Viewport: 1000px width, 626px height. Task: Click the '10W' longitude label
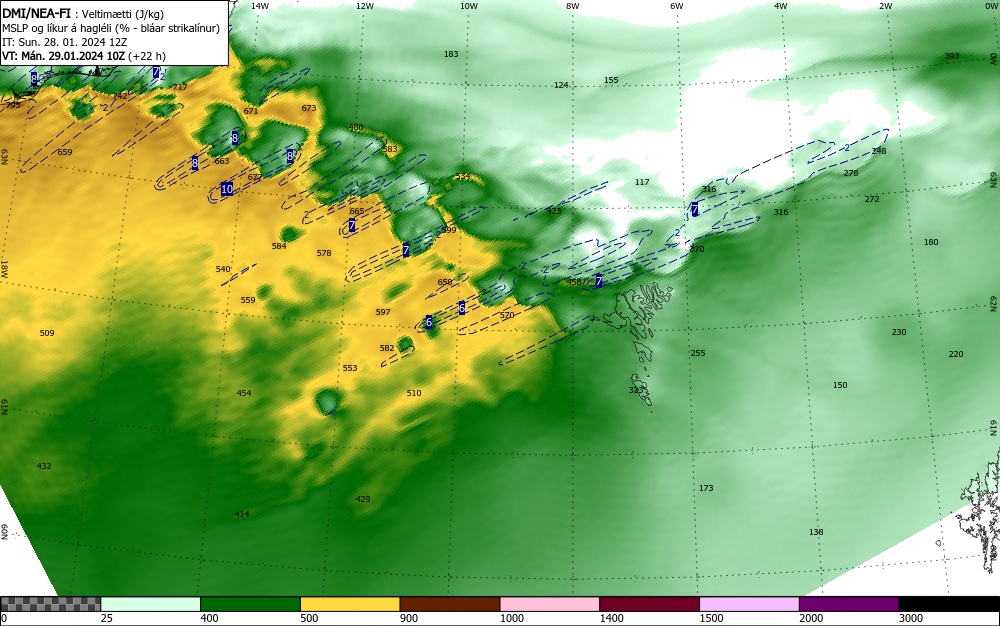pos(469,6)
